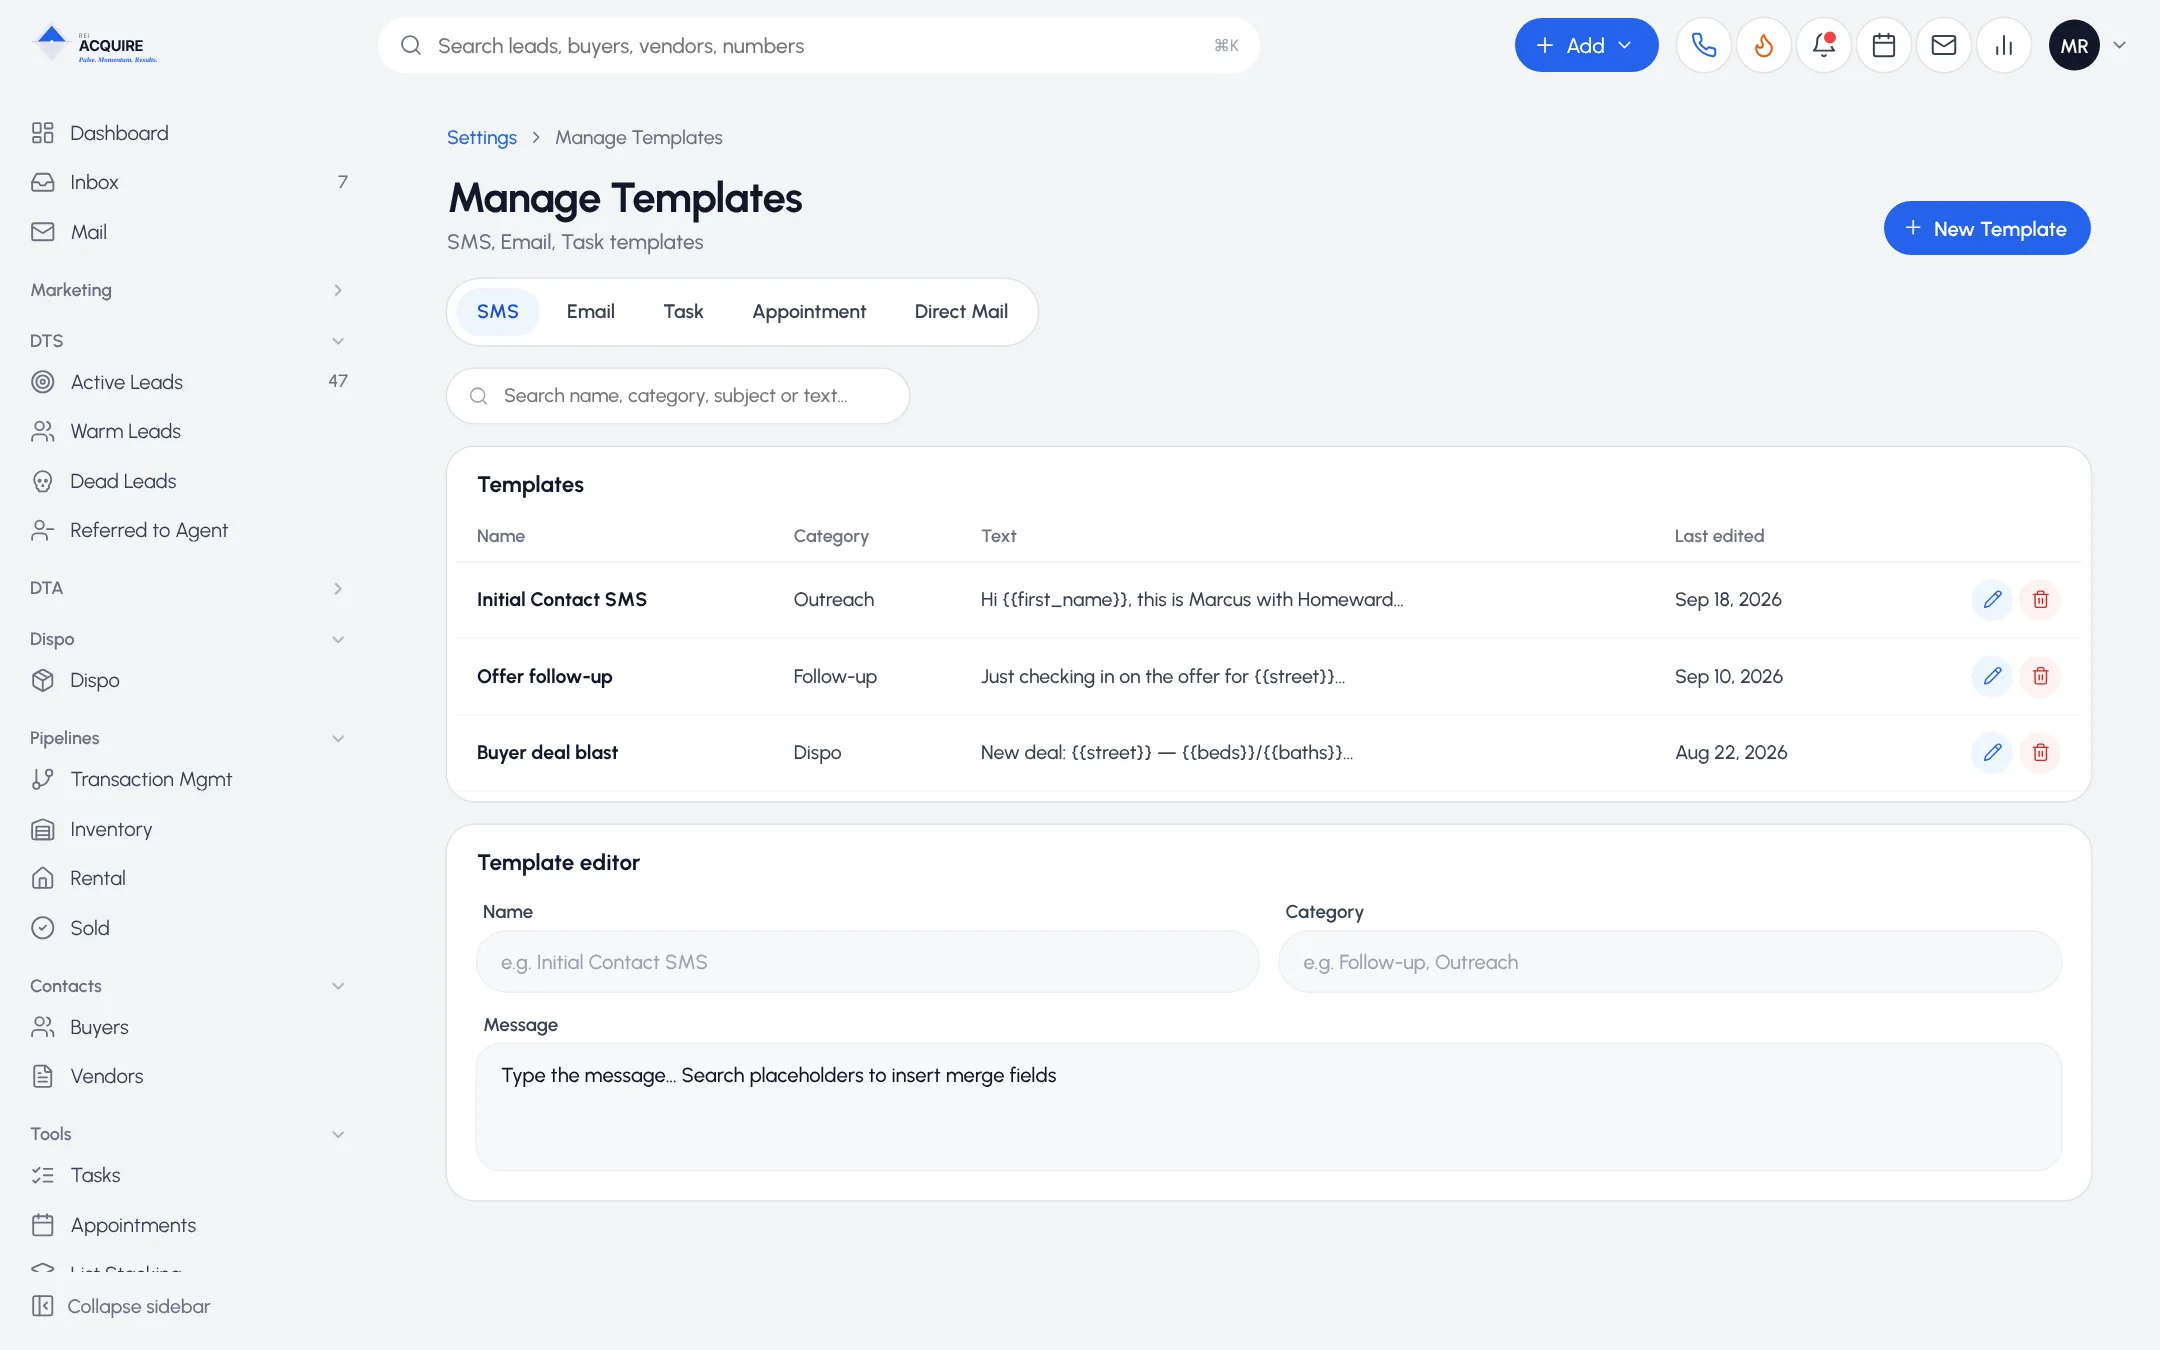Open Active Leads list
2160x1350 pixels.
click(190, 382)
